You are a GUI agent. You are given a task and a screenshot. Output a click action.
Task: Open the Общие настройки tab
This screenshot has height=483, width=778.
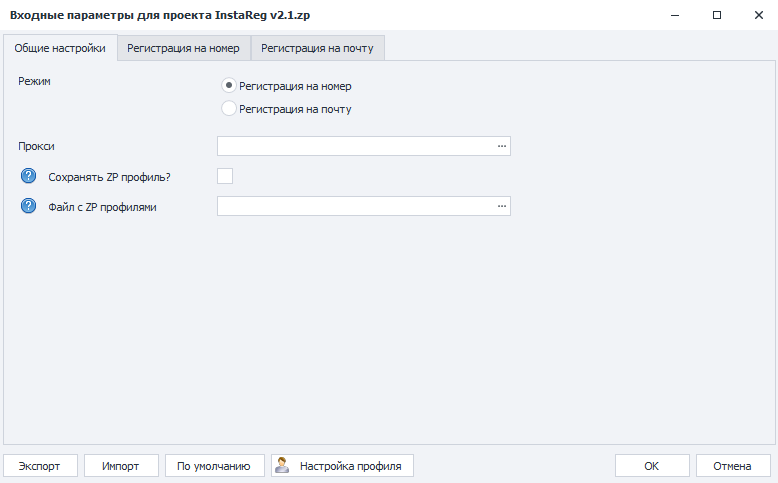point(60,48)
